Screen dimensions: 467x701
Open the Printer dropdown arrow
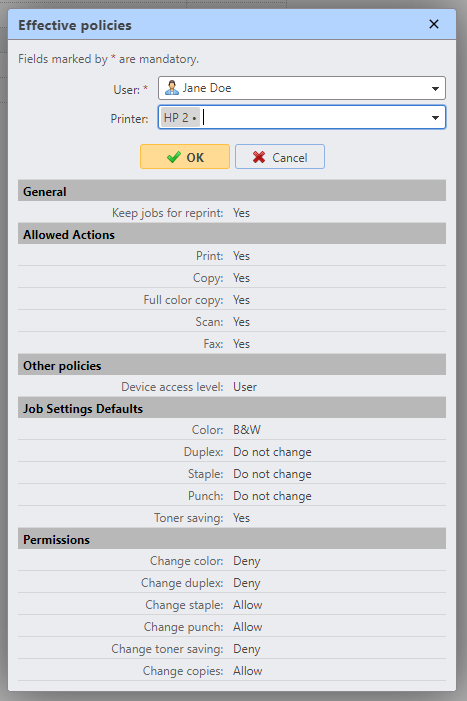point(435,118)
